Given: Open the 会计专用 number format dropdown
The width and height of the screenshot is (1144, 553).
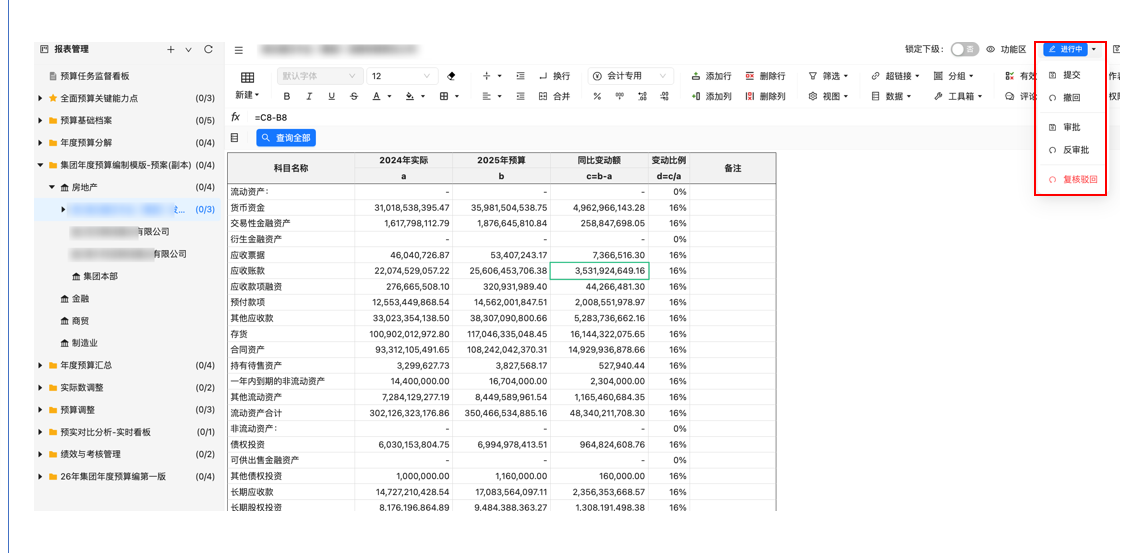Looking at the screenshot, I should [x=630, y=76].
